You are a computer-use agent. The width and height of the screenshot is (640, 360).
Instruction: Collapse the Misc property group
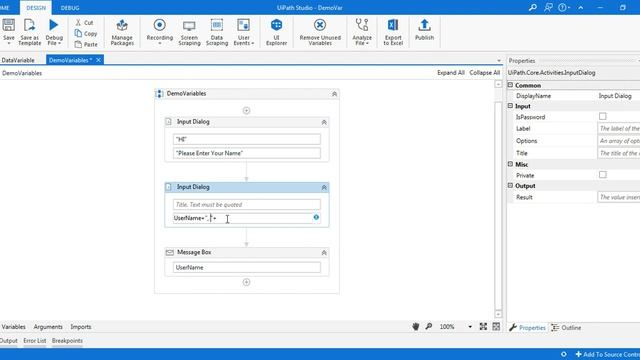coord(510,164)
